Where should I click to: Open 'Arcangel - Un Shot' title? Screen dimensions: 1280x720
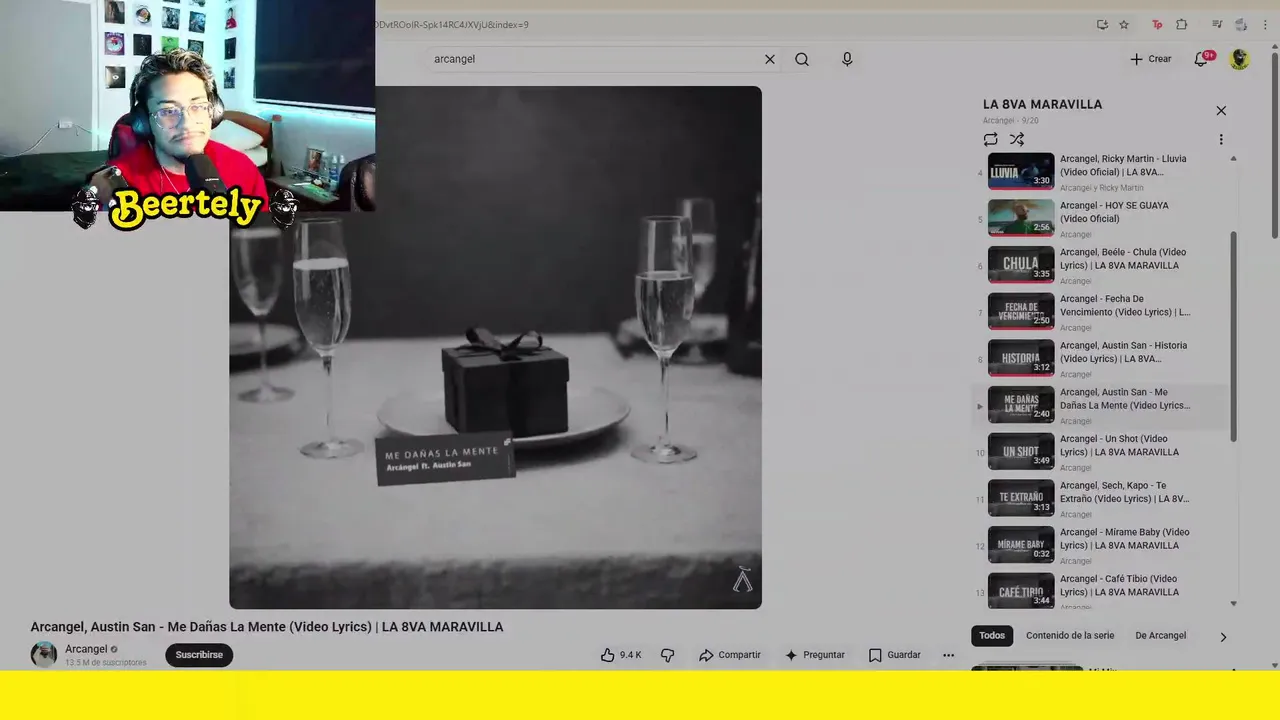click(1119, 445)
